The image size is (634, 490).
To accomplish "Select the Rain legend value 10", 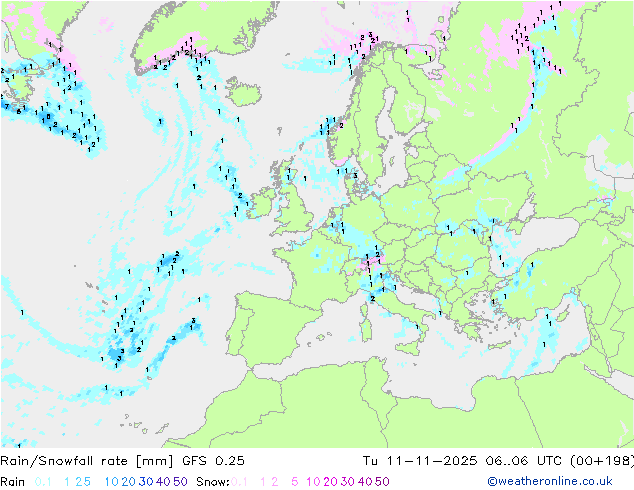I will (x=112, y=482).
